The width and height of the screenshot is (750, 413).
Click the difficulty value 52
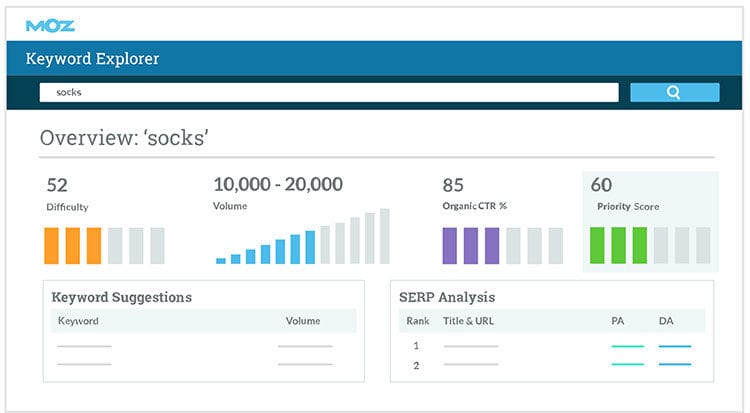tap(57, 185)
